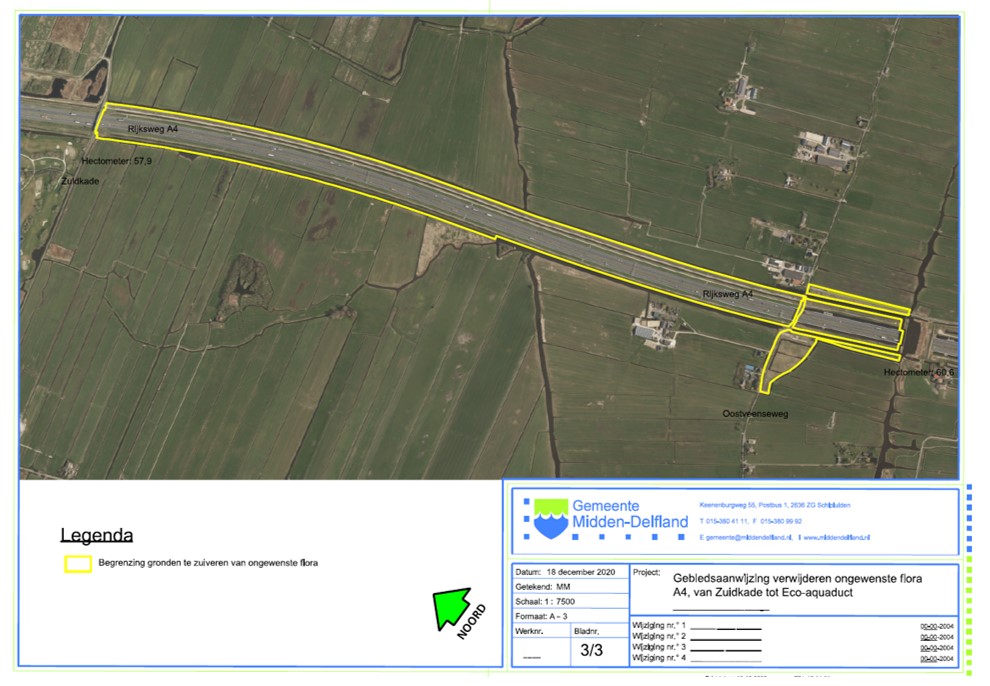Select the 'Datum: 18 december 2020' field
Image resolution: width=990 pixels, height=686 pixels.
pyautogui.click(x=567, y=572)
